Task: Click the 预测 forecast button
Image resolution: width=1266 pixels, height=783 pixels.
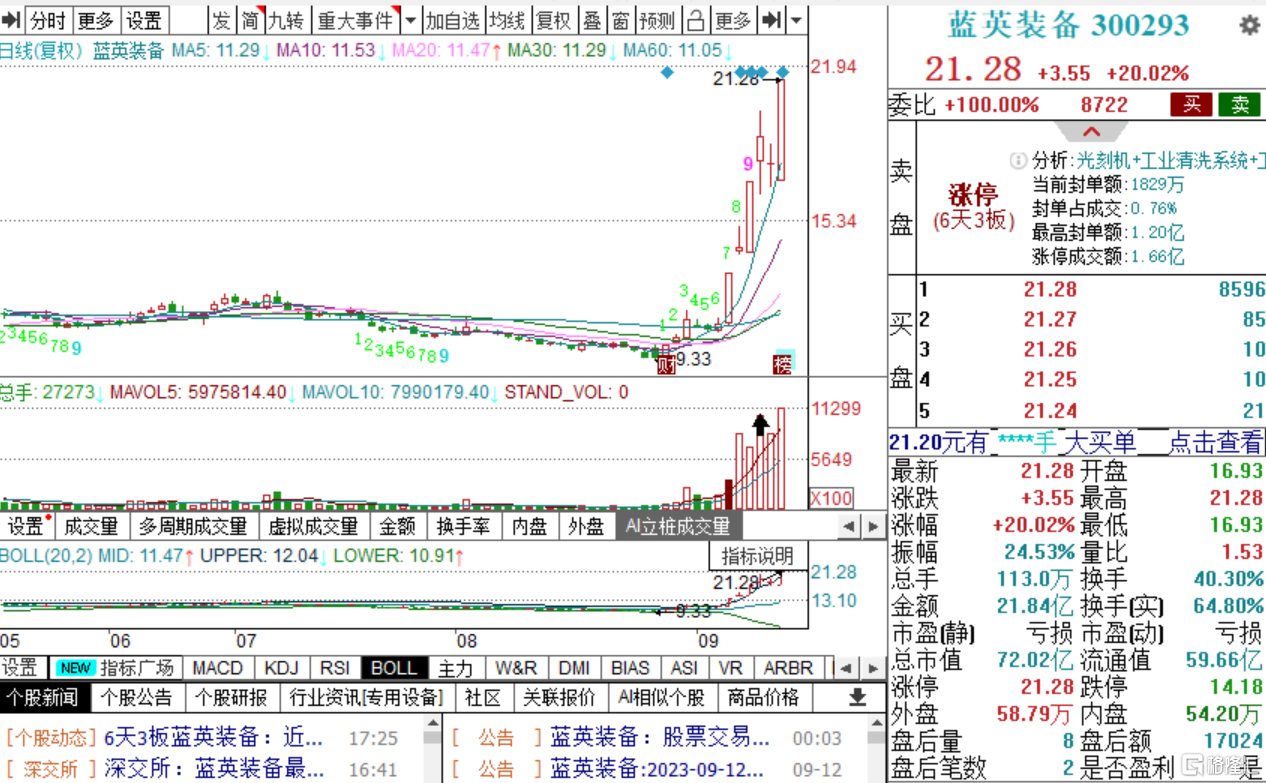Action: tap(656, 19)
